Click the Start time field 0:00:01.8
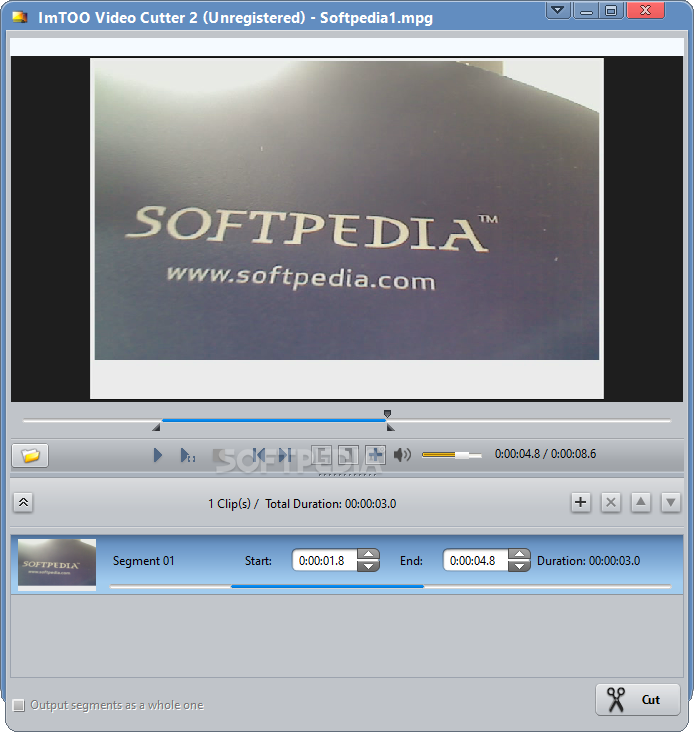 (324, 560)
